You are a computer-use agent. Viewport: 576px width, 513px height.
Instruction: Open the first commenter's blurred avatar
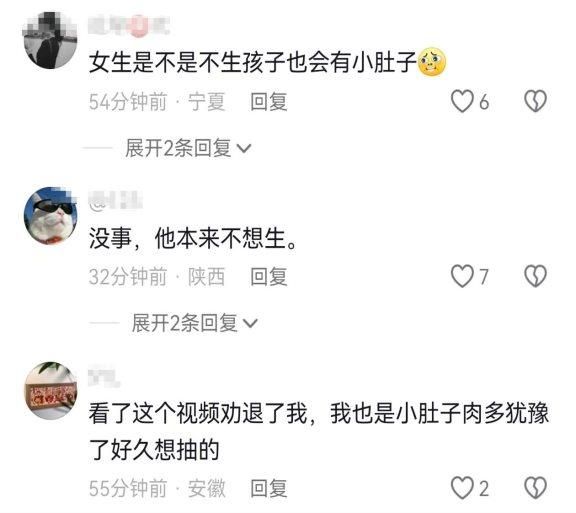(50, 40)
